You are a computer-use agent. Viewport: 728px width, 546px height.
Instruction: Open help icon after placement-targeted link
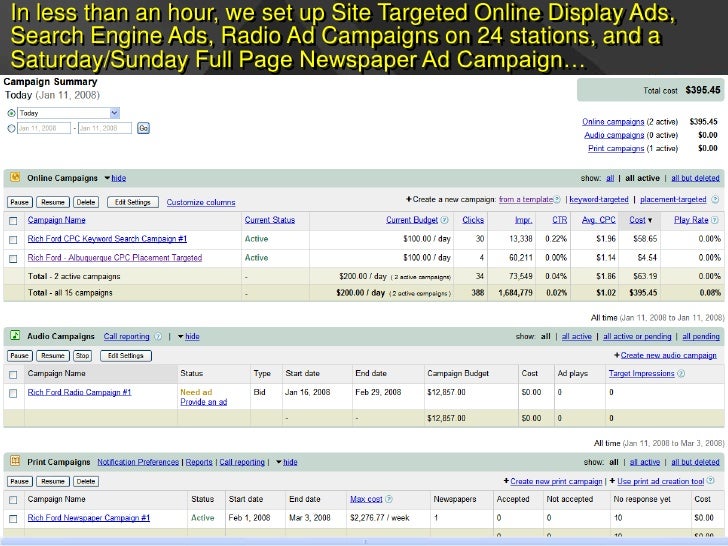tap(715, 200)
